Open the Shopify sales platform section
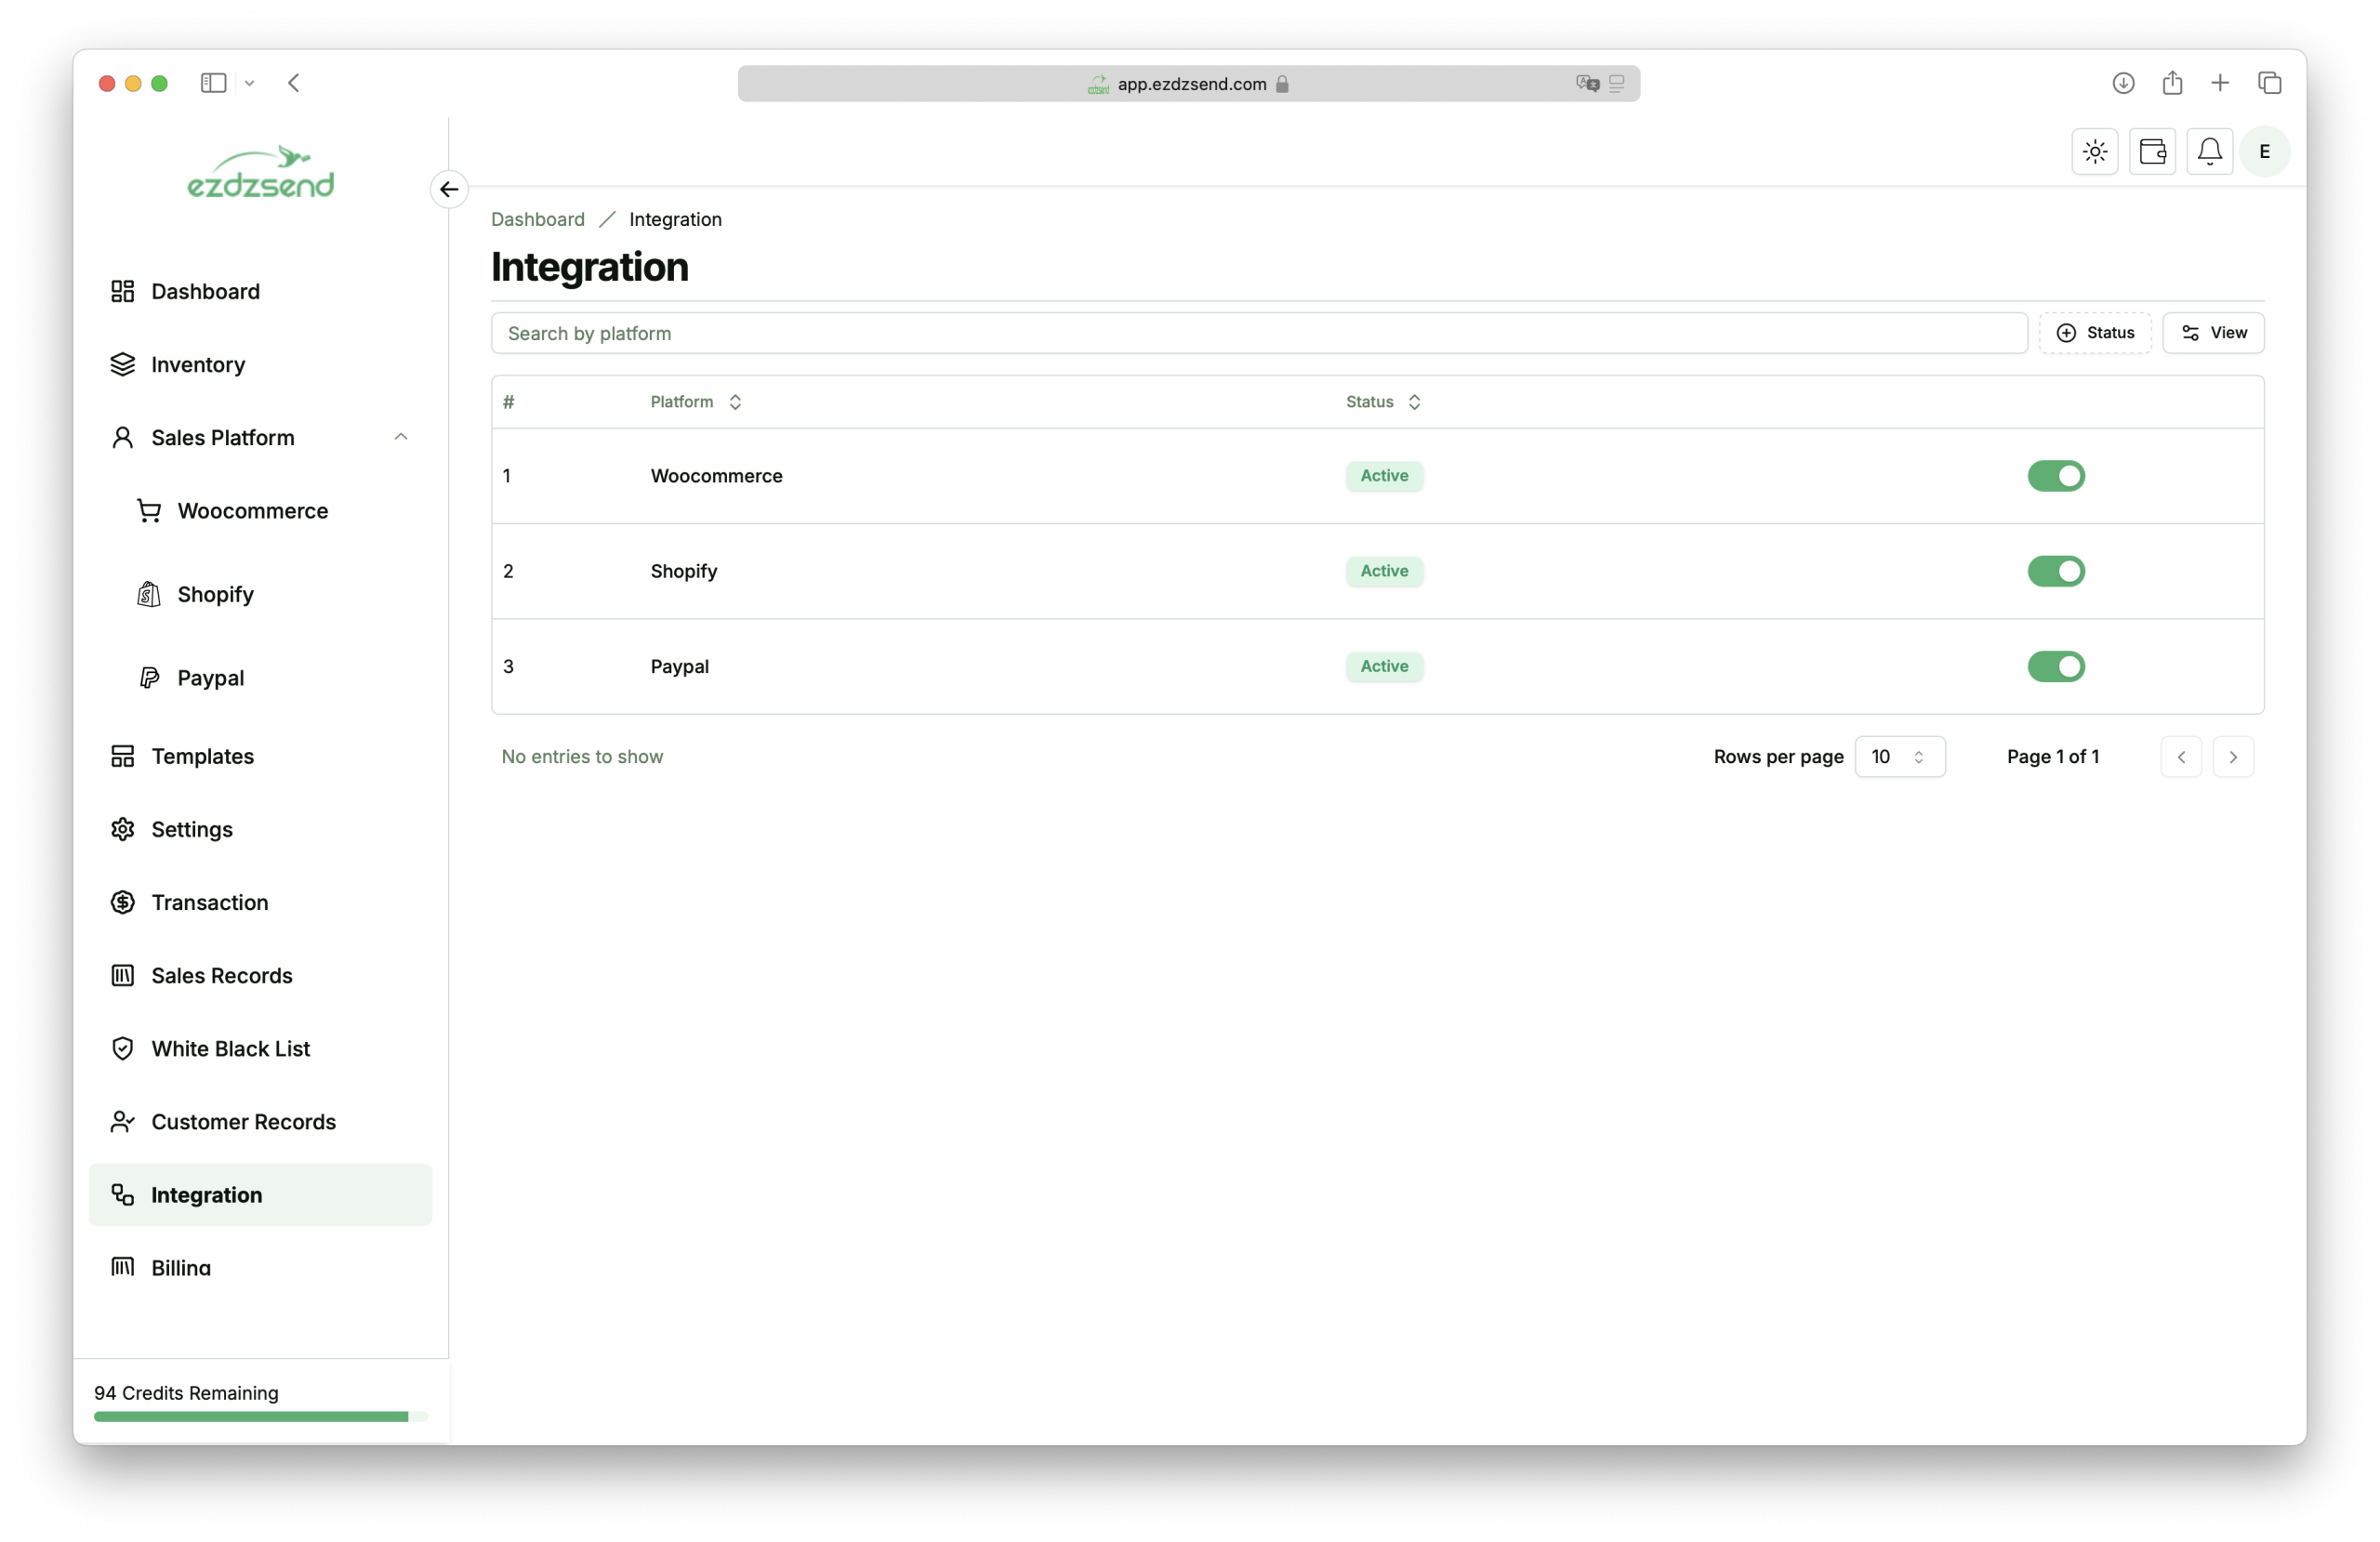The width and height of the screenshot is (2380, 1542). pyautogui.click(x=215, y=593)
